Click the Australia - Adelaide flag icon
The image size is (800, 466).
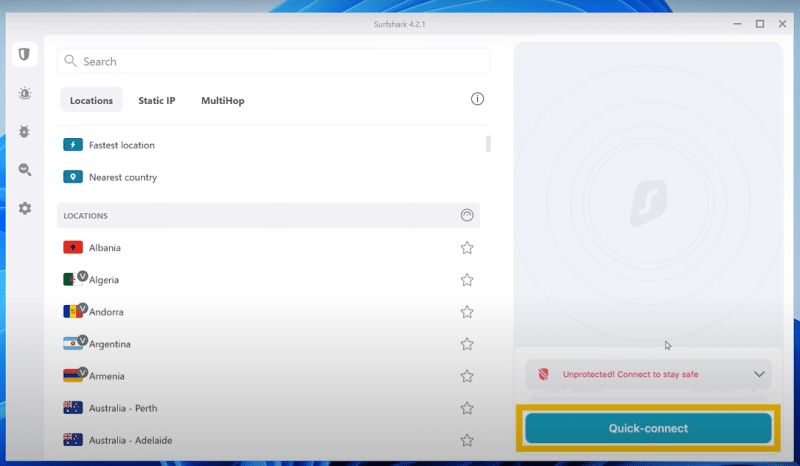(73, 440)
